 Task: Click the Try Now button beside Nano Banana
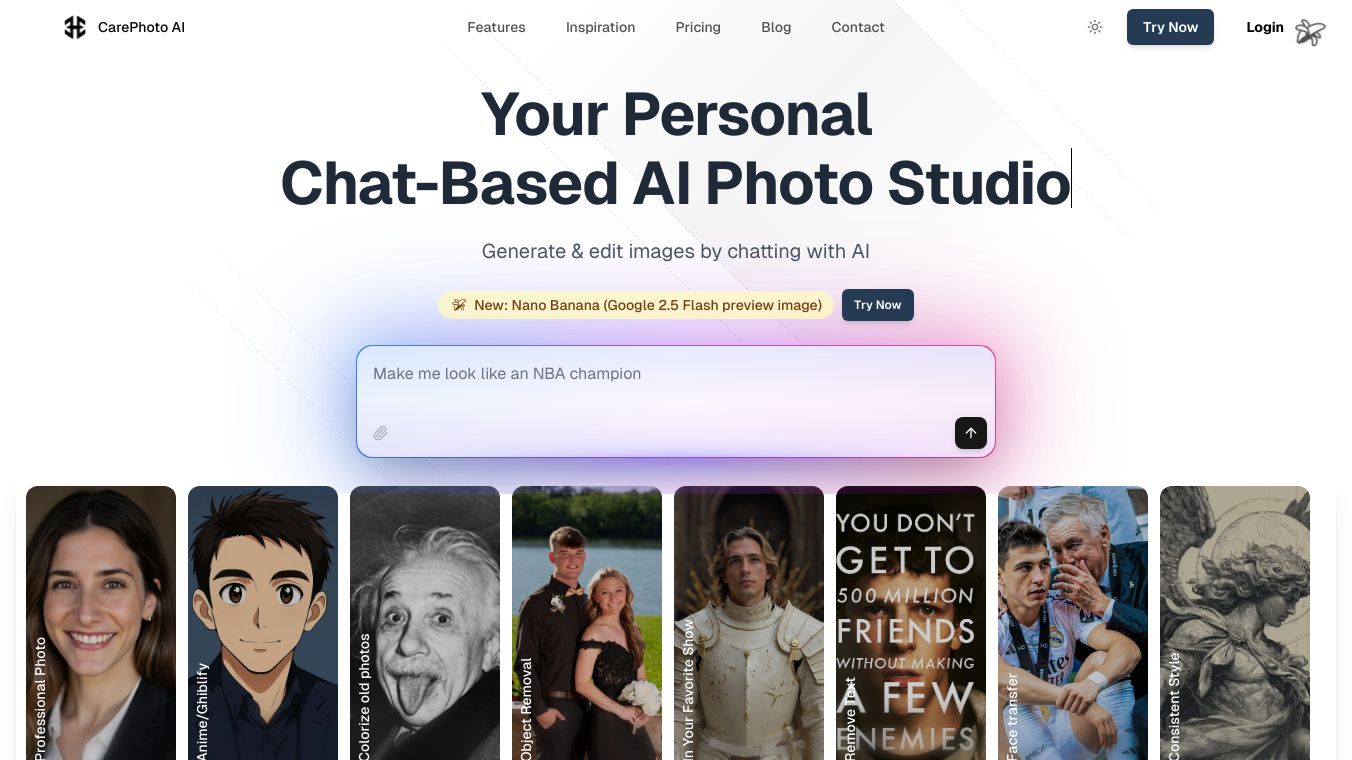pyautogui.click(x=878, y=305)
